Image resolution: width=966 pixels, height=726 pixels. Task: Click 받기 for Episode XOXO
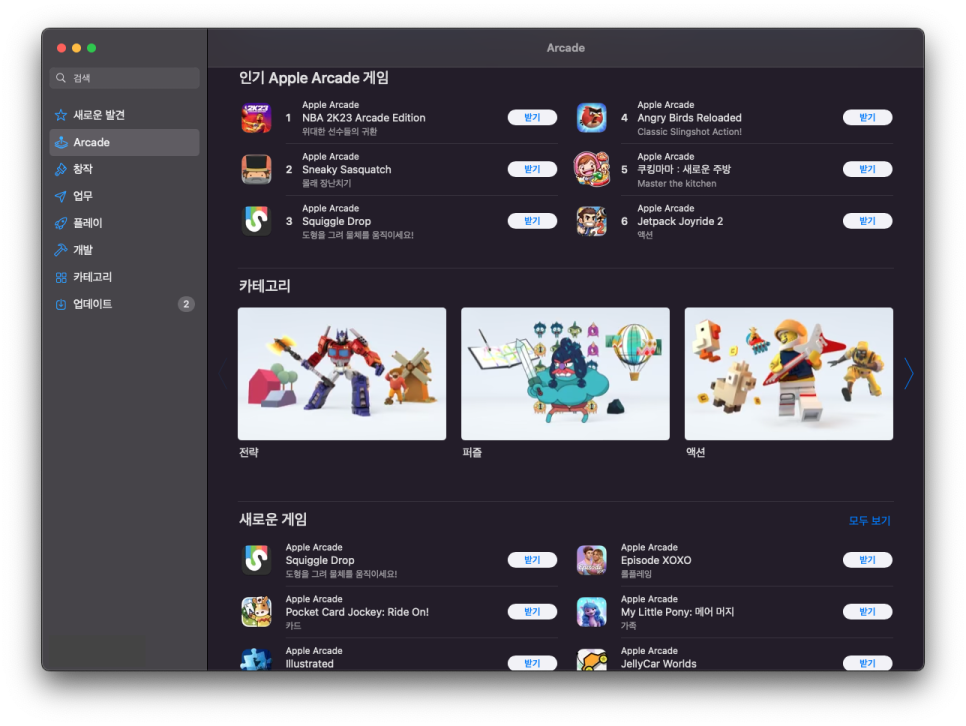pyautogui.click(x=867, y=560)
